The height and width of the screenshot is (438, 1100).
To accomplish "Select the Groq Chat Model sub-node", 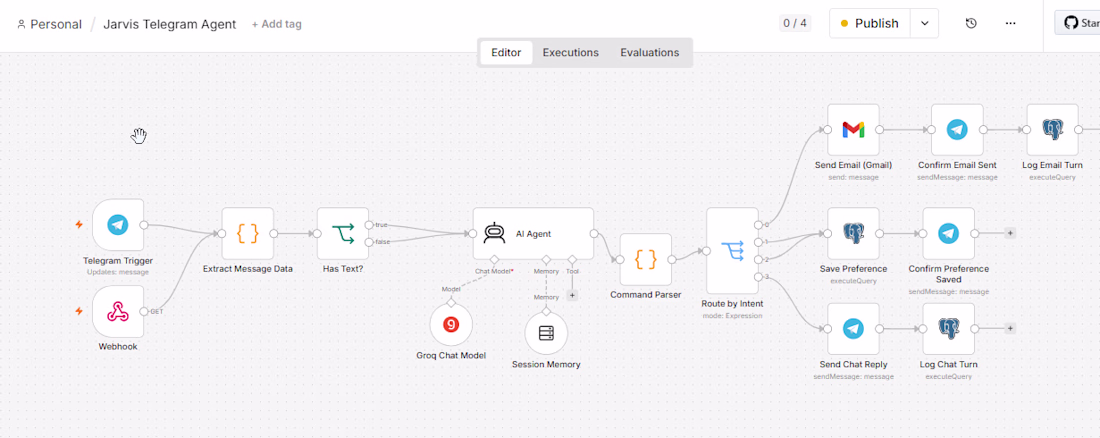I will click(451, 324).
